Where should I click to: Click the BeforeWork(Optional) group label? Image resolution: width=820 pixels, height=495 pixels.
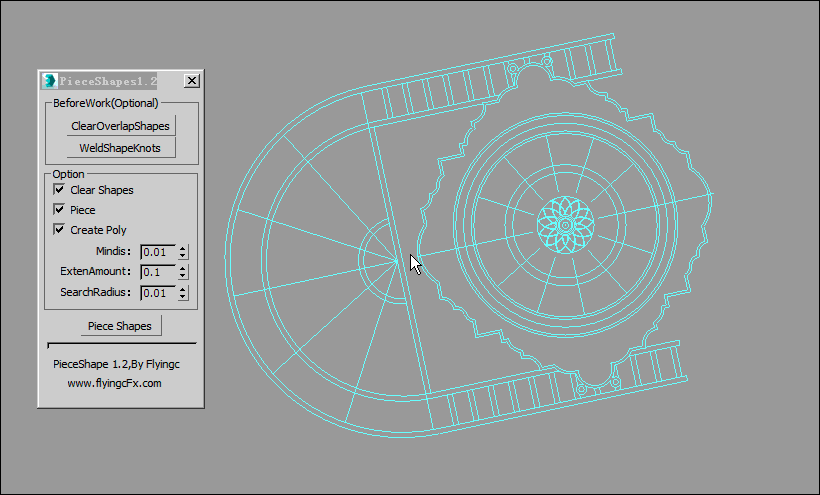(106, 103)
